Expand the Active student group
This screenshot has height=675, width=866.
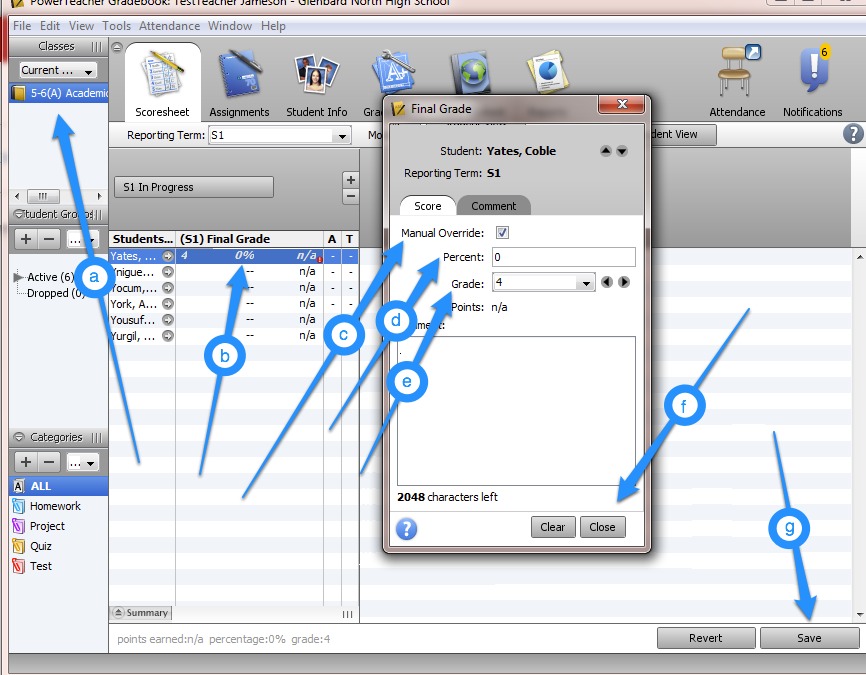pos(18,277)
